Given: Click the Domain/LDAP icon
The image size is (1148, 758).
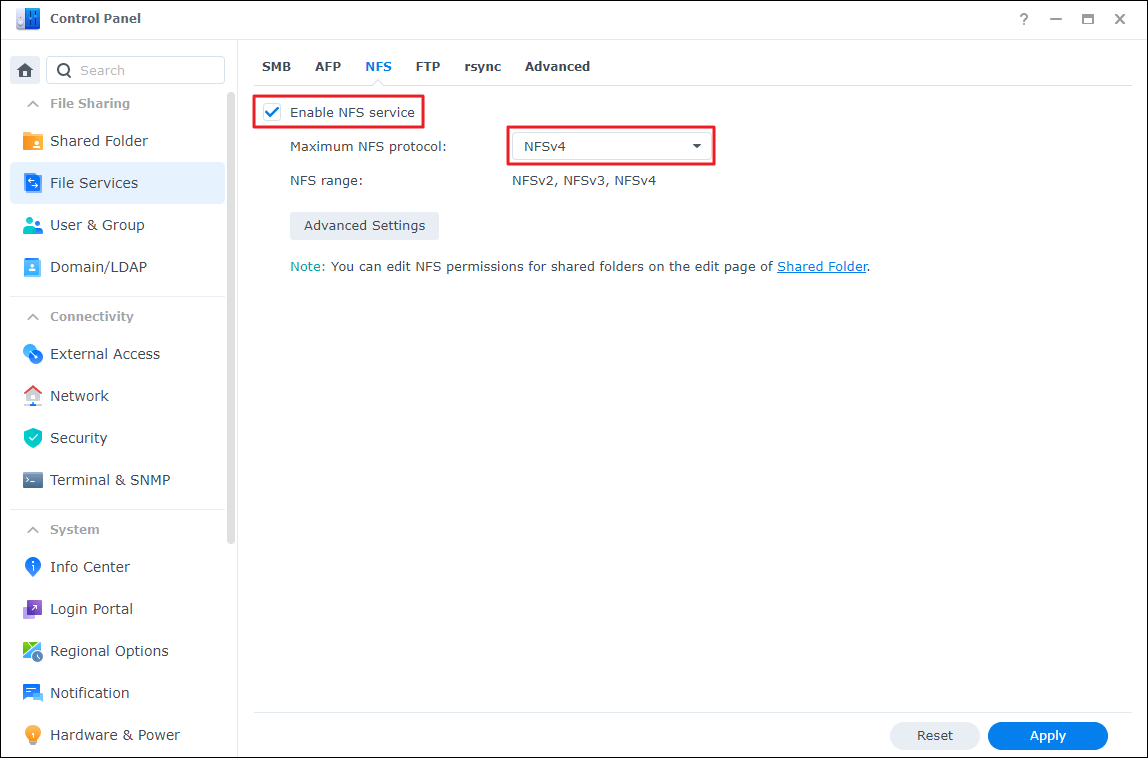Looking at the screenshot, I should 33,267.
